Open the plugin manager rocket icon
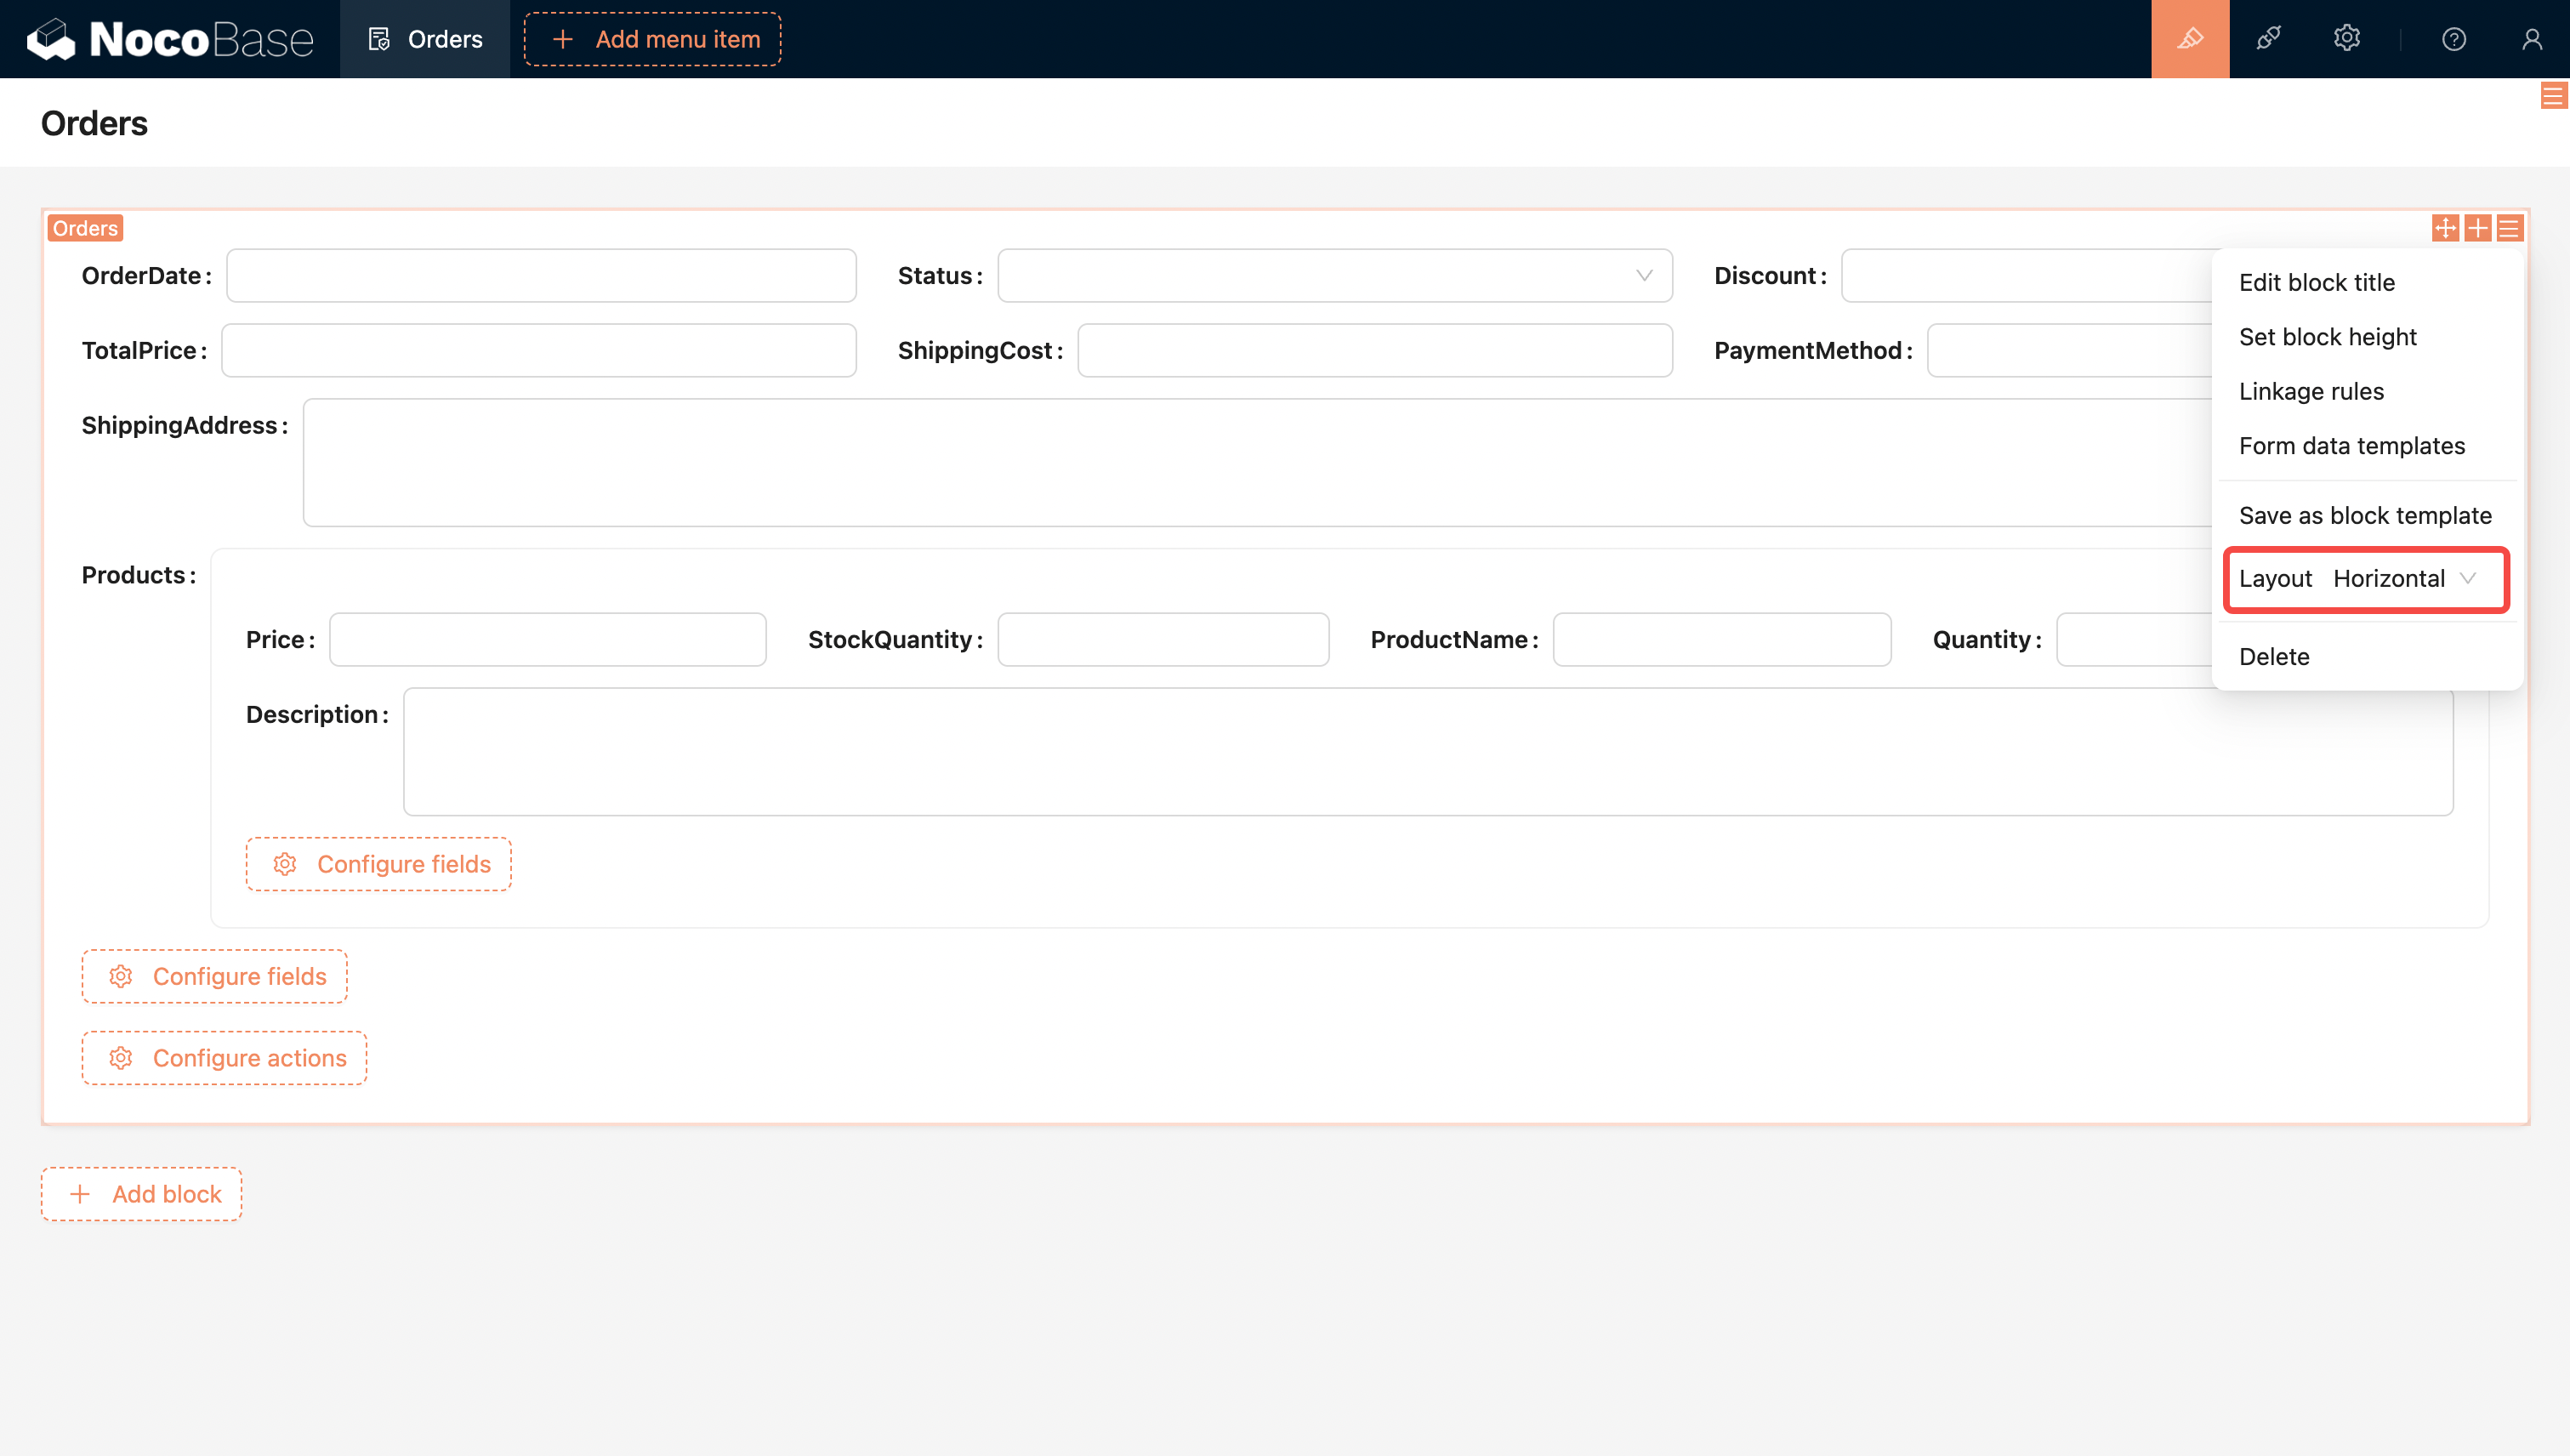Image resolution: width=2570 pixels, height=1456 pixels. (x=2268, y=39)
